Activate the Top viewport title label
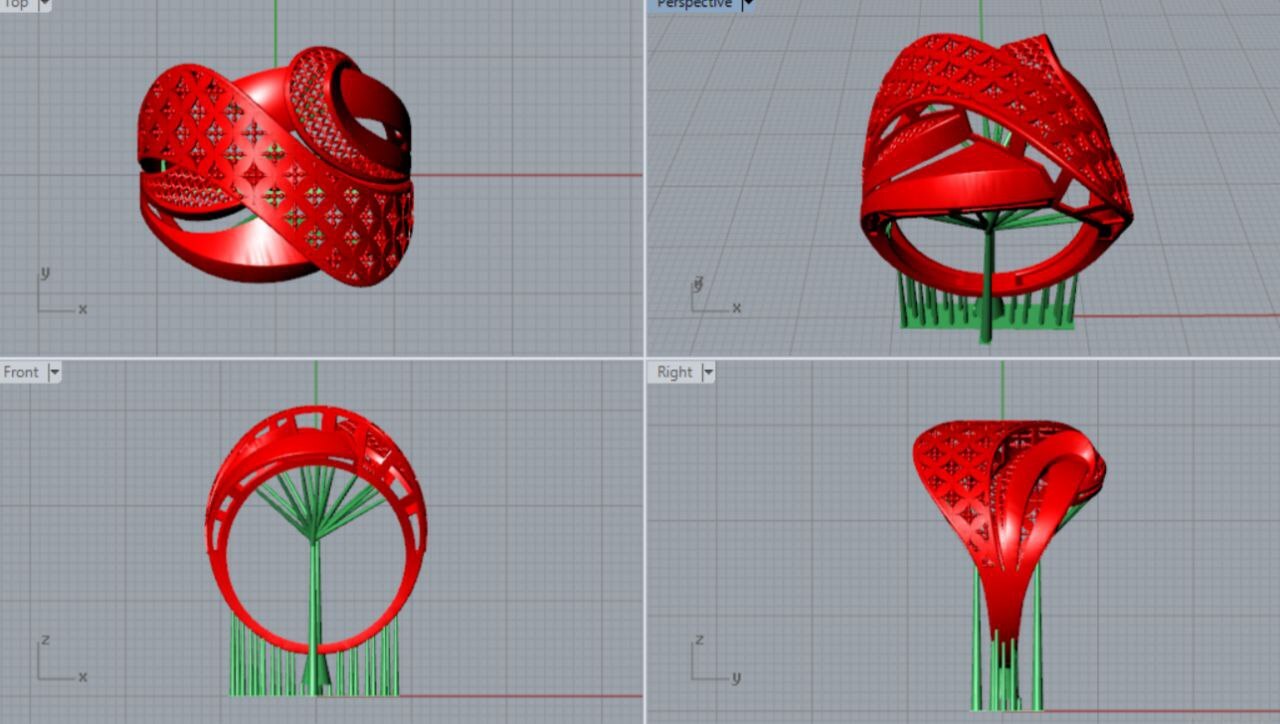Viewport: 1280px width, 724px height. (16, 4)
